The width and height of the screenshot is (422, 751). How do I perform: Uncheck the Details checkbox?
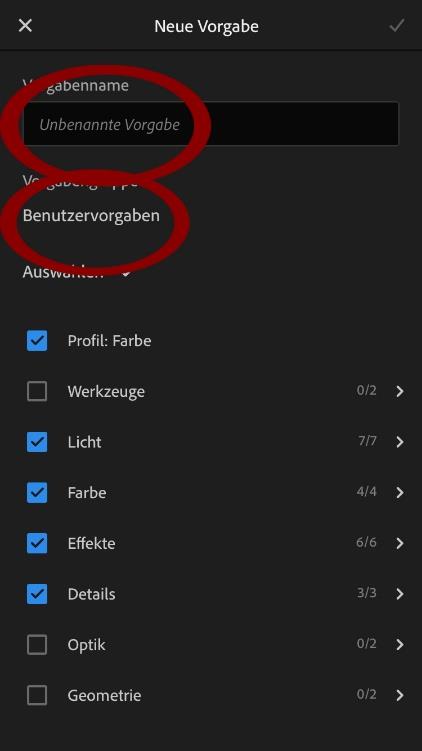(37, 594)
